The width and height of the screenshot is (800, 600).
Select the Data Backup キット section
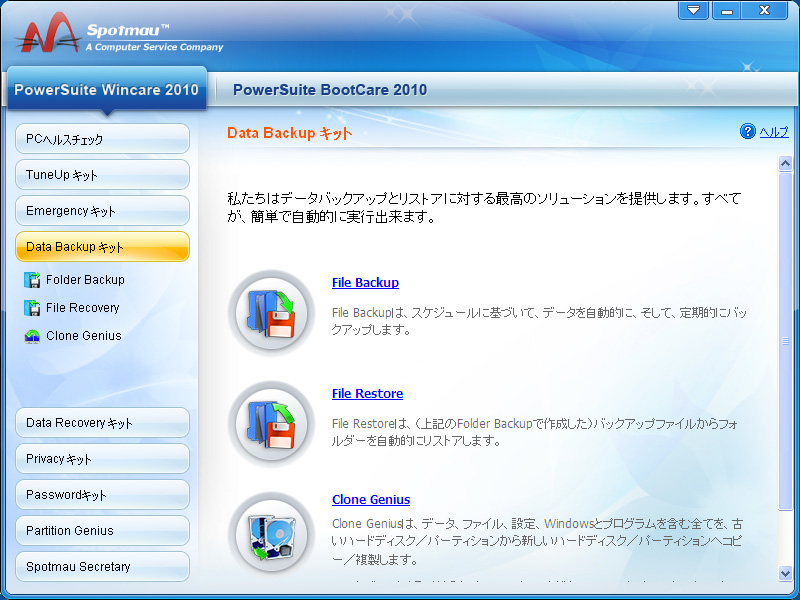103,247
